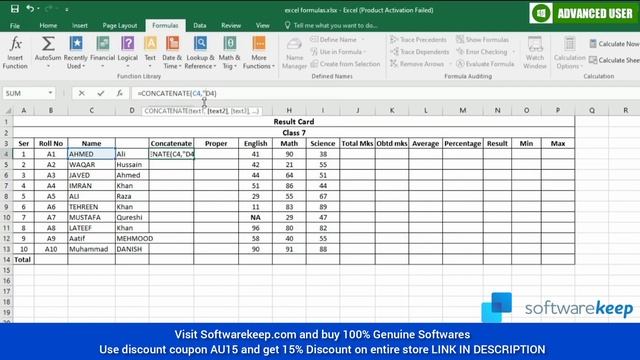Switch to the View tab
The height and width of the screenshot is (360, 640).
pyautogui.click(x=262, y=25)
